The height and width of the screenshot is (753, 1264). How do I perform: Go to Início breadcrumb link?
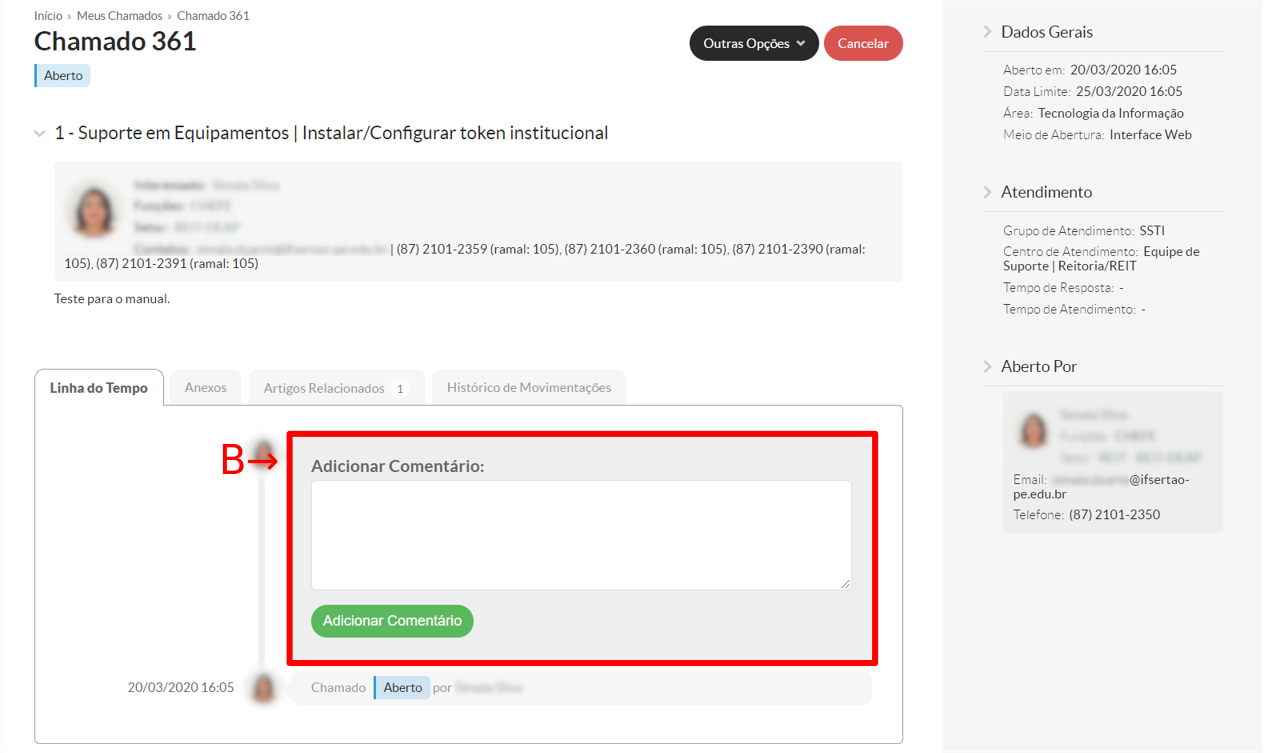point(48,16)
